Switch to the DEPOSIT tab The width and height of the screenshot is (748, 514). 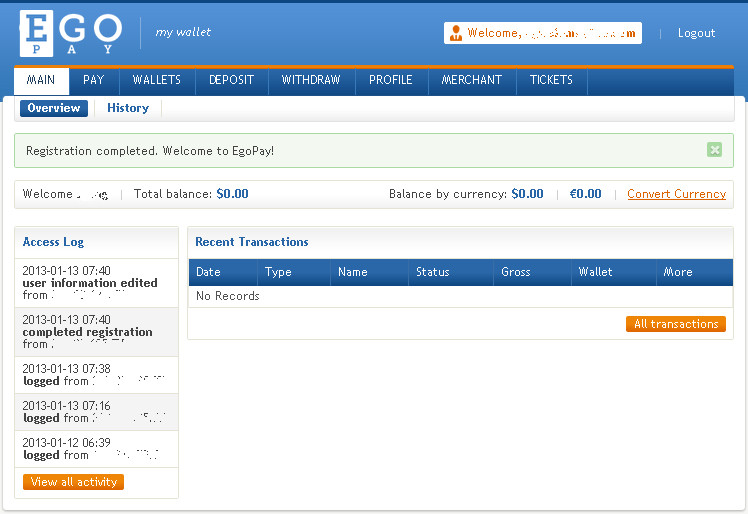[x=231, y=80]
